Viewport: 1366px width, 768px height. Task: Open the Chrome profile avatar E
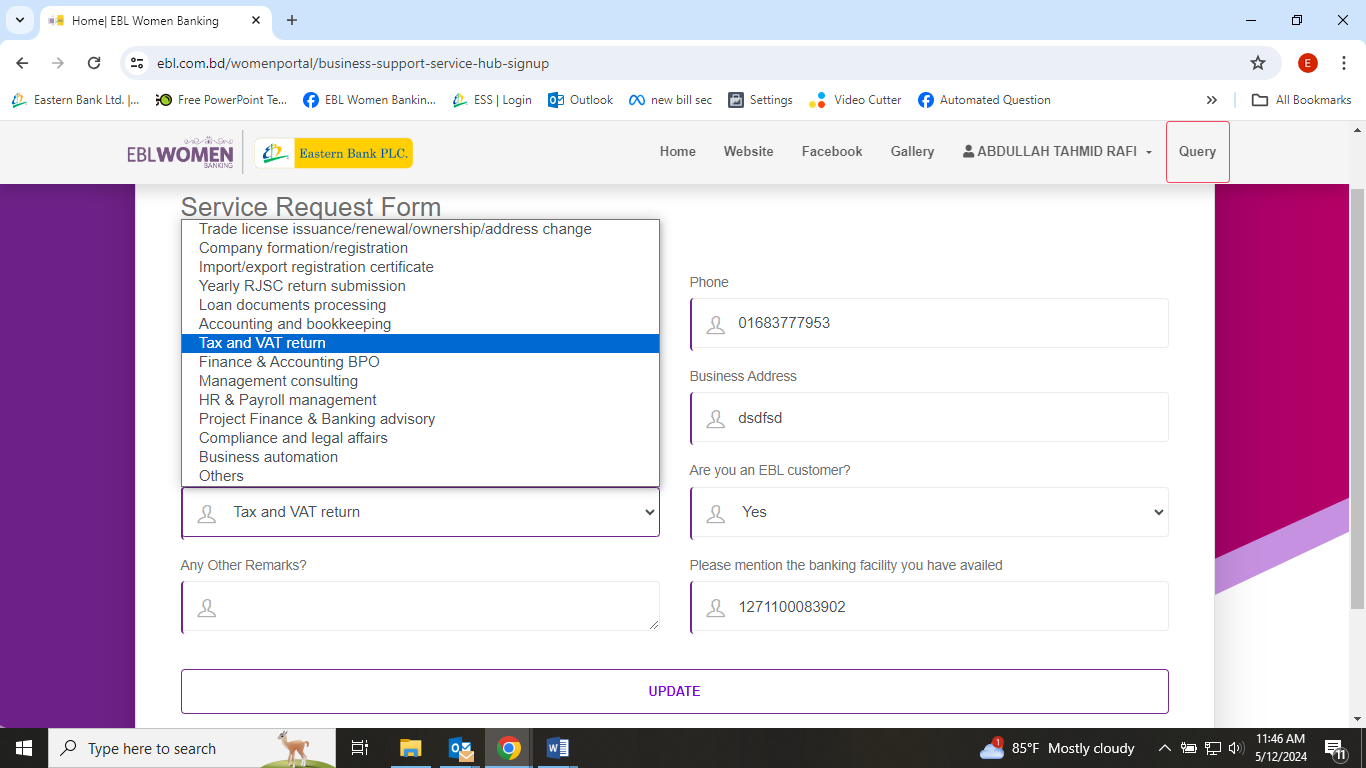pos(1308,63)
